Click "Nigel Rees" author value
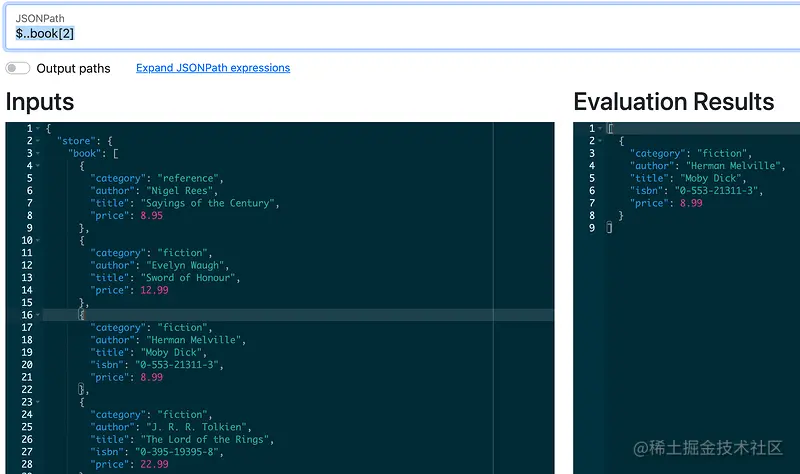 (180, 191)
